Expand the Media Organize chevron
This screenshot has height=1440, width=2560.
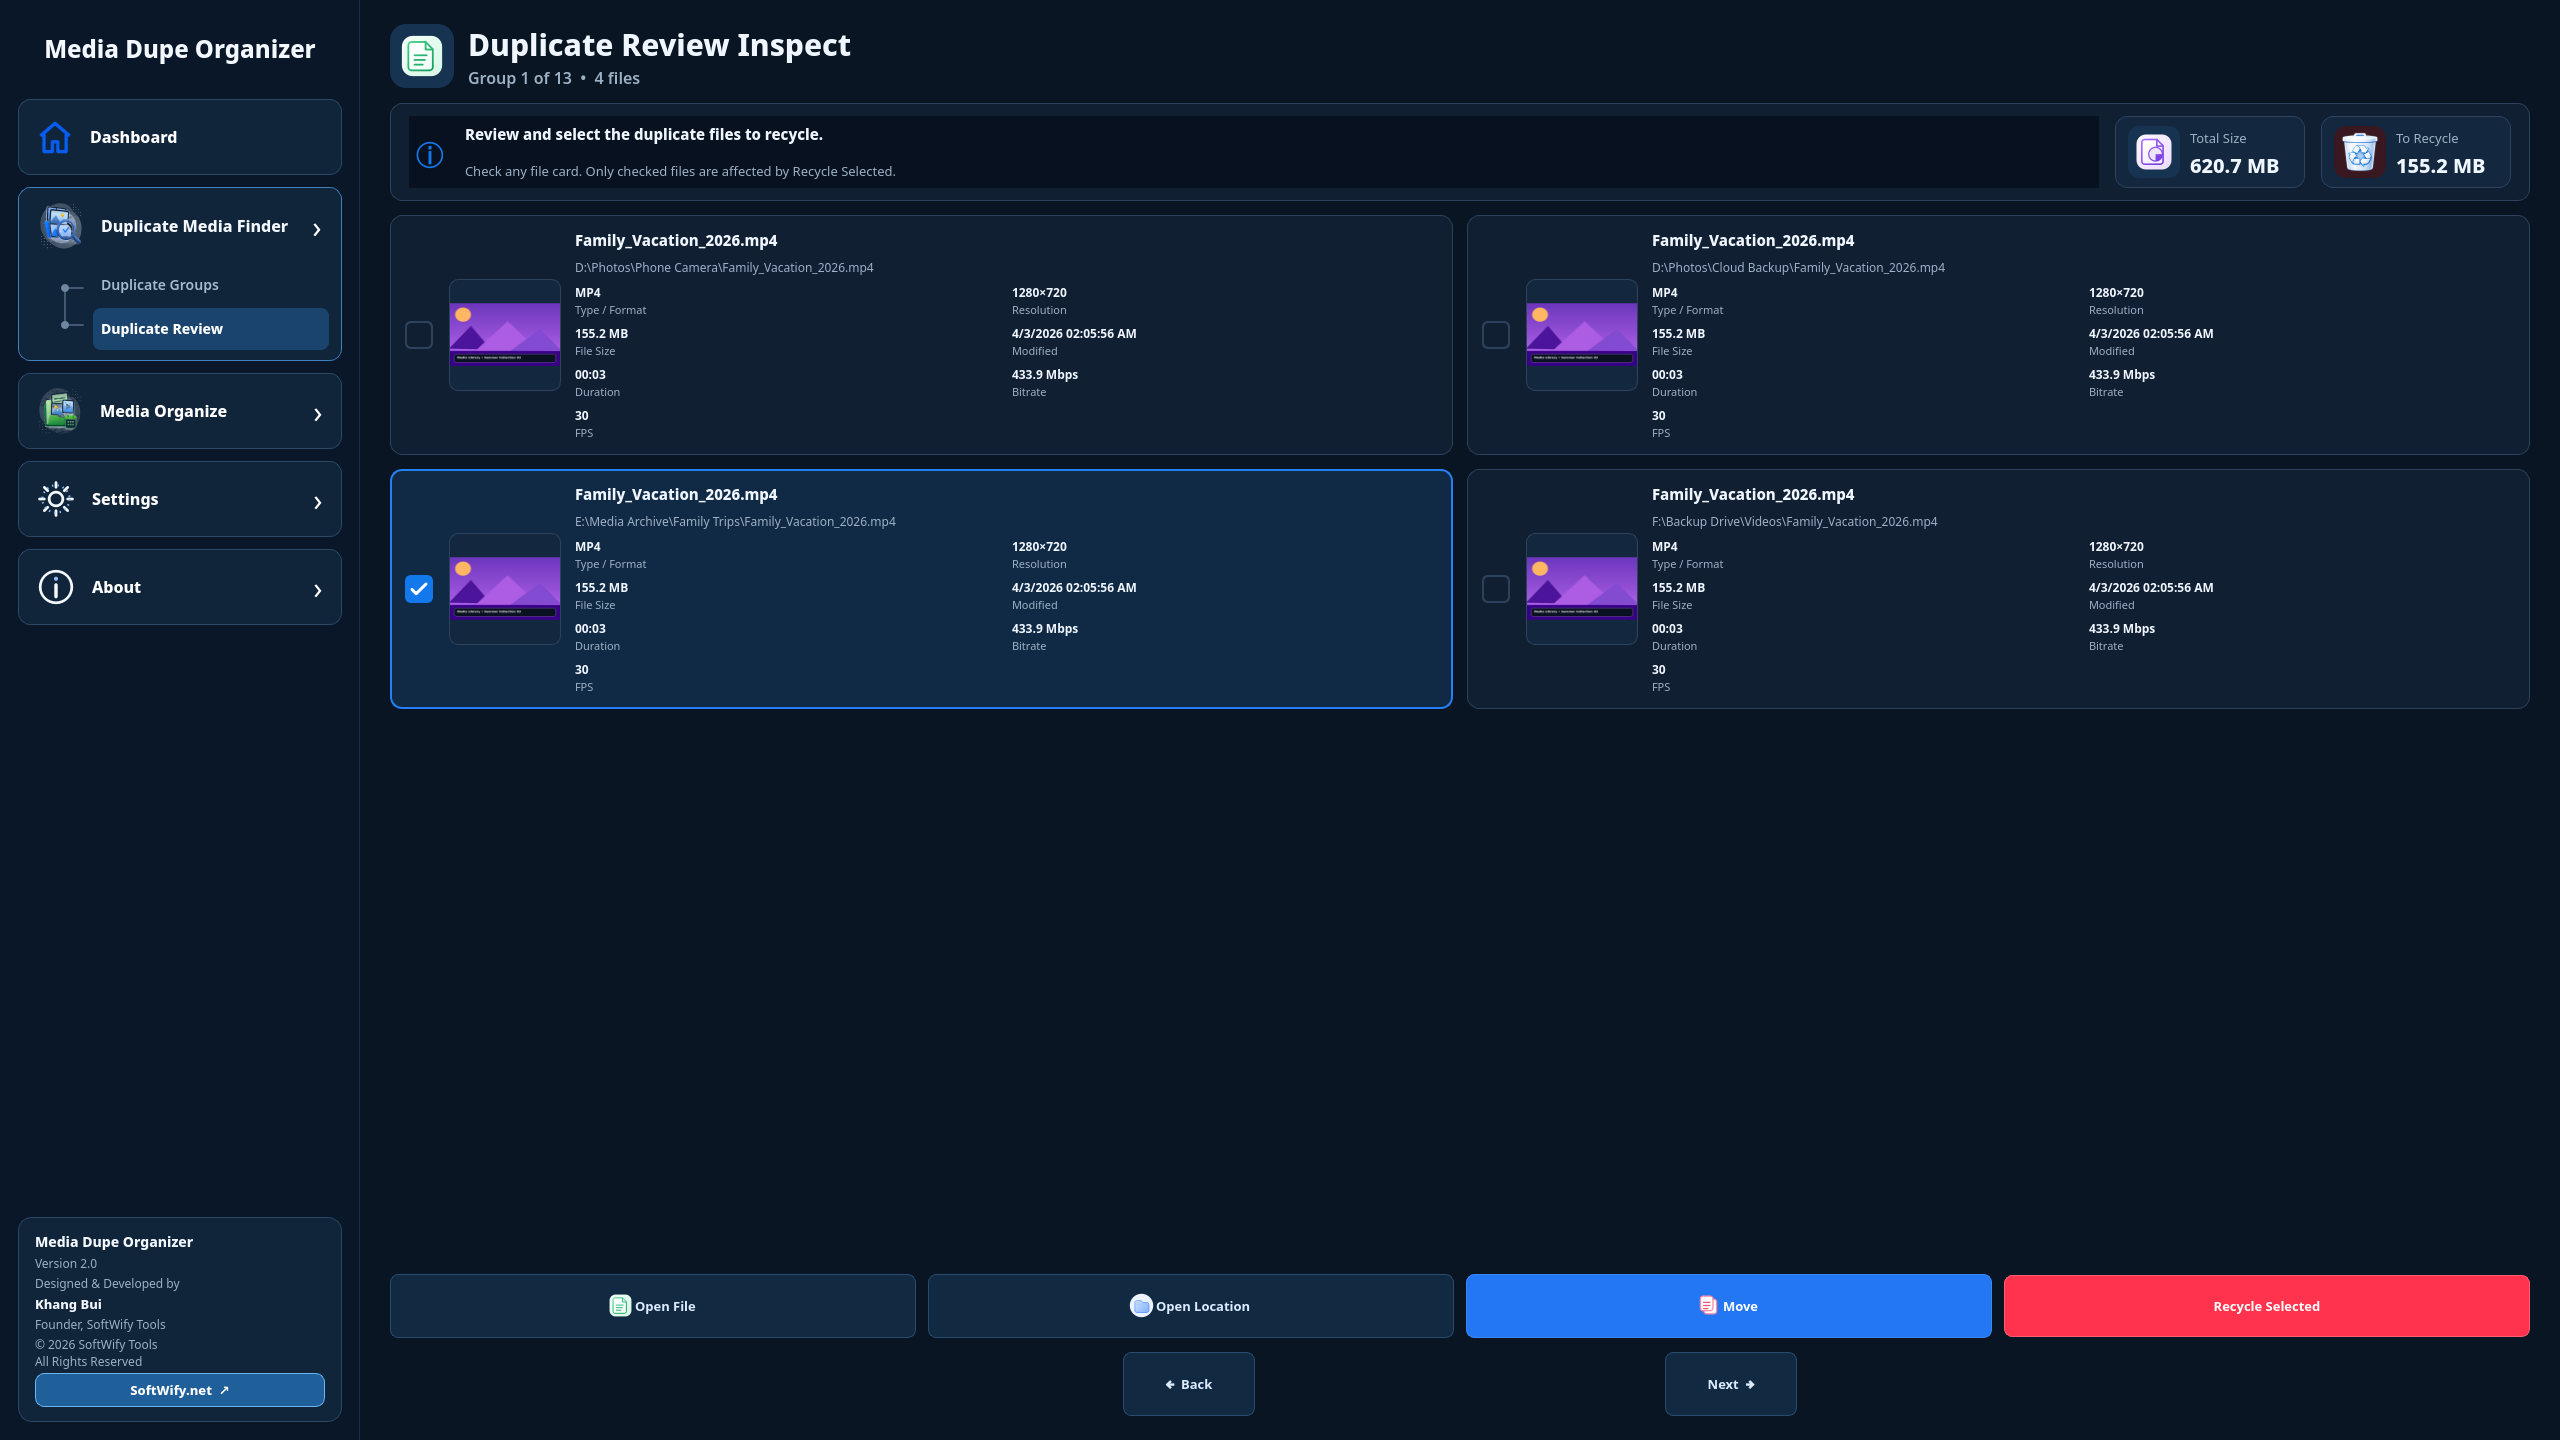(318, 414)
